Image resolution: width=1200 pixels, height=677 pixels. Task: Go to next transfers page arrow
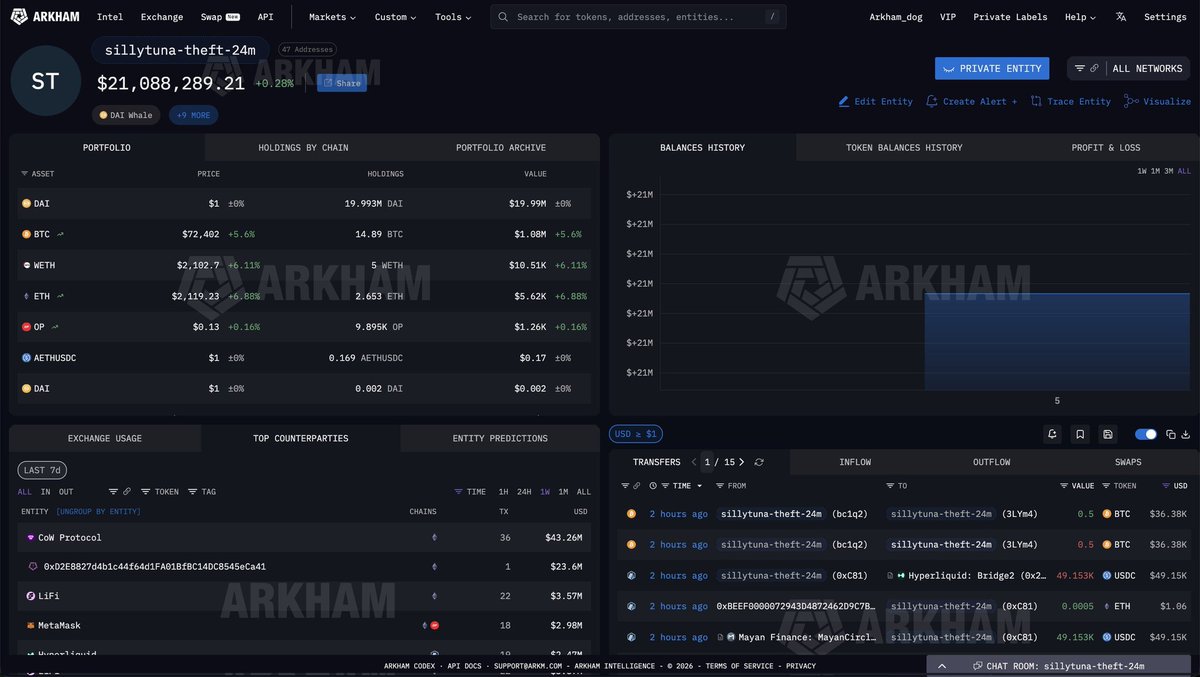(x=743, y=462)
